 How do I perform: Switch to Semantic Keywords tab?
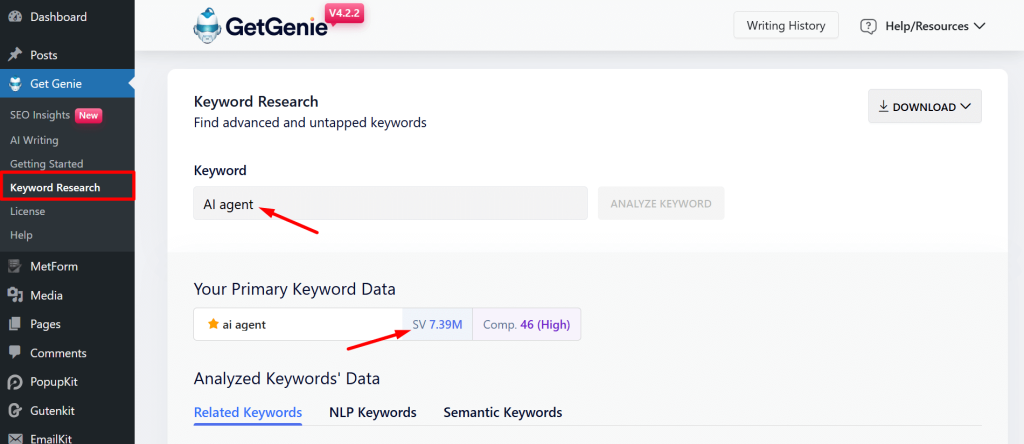503,412
